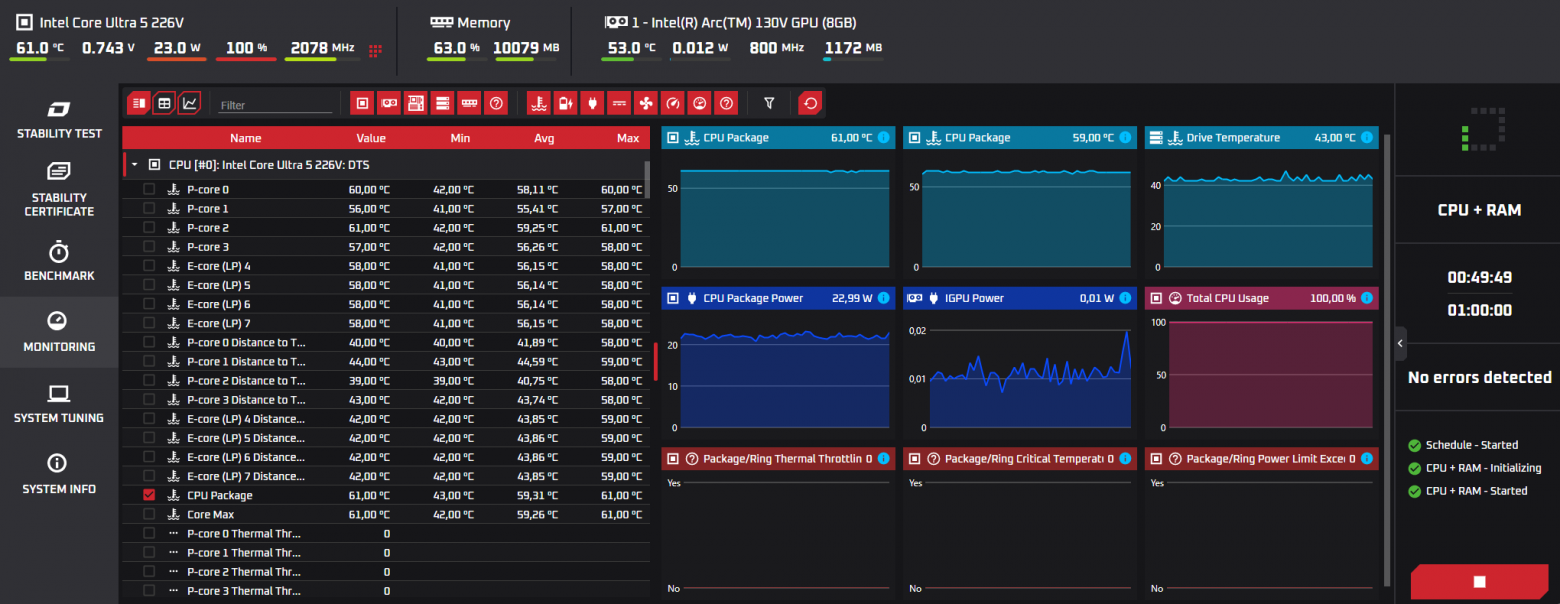Focus the Filter text field
Viewport: 1560px width, 604px height.
pos(275,105)
